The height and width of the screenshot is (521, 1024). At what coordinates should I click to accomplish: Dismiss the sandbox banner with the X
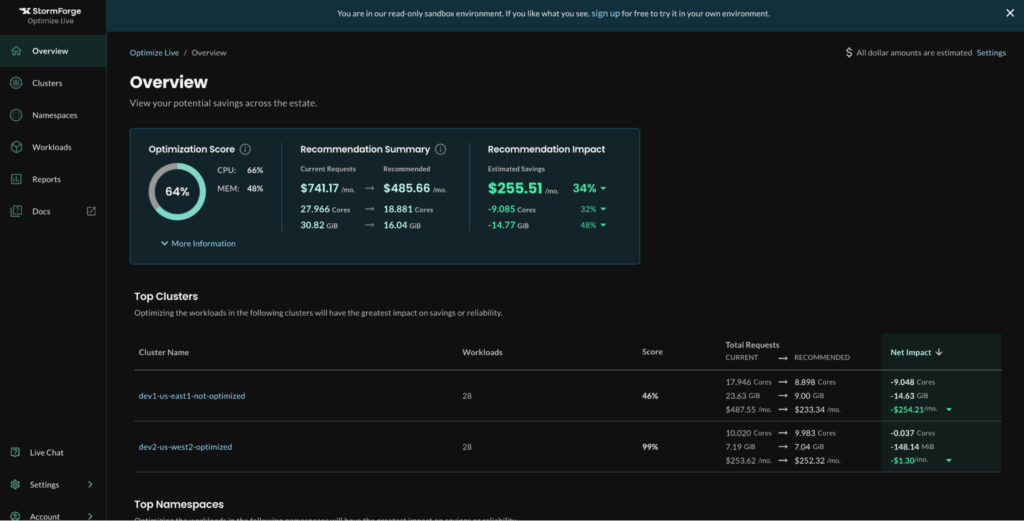point(1010,13)
